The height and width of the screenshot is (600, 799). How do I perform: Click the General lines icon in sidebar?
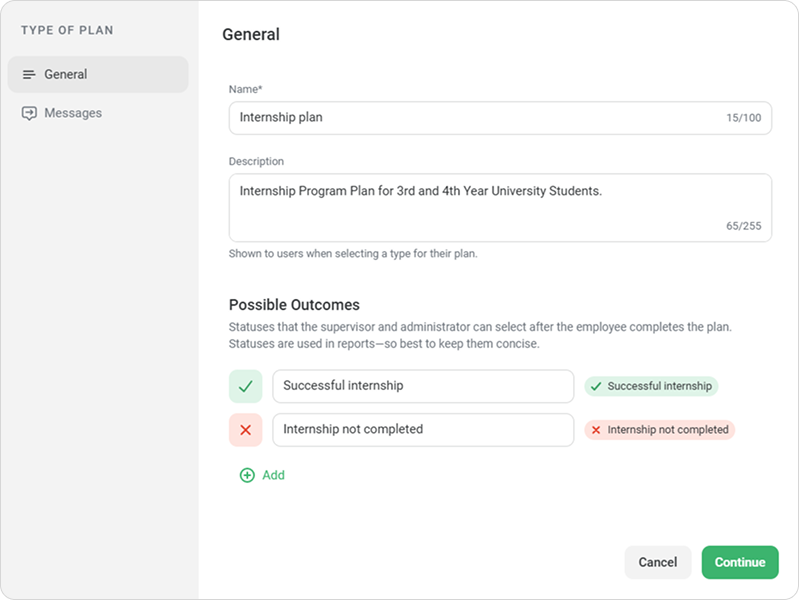29,74
